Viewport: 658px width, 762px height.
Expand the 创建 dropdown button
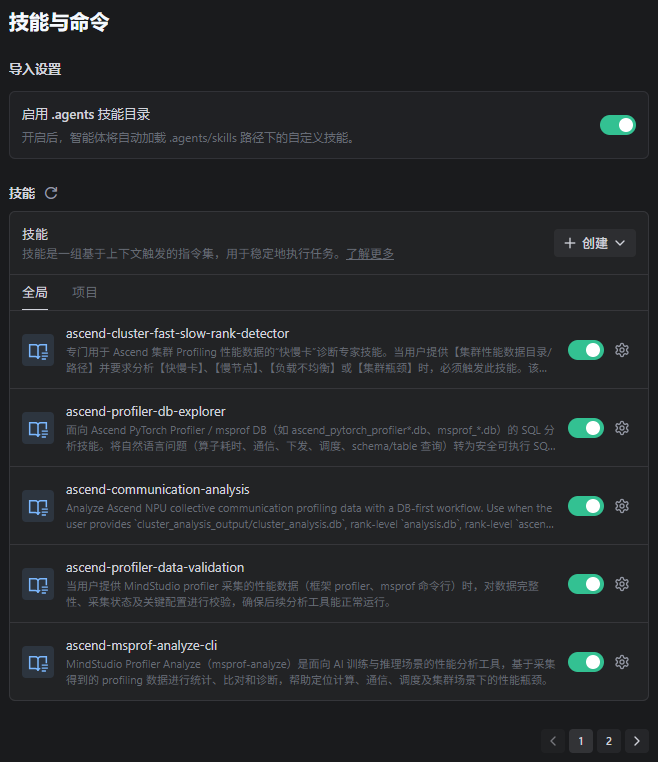[595, 243]
